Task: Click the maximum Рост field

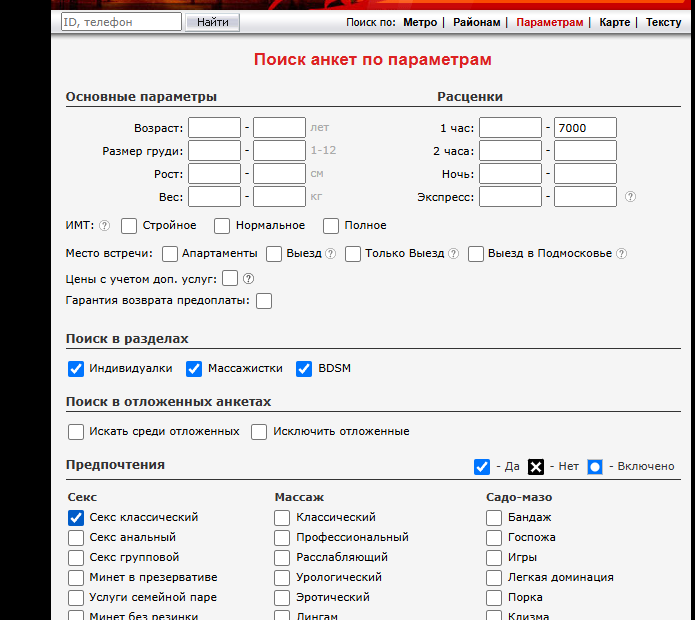Action: [279, 174]
